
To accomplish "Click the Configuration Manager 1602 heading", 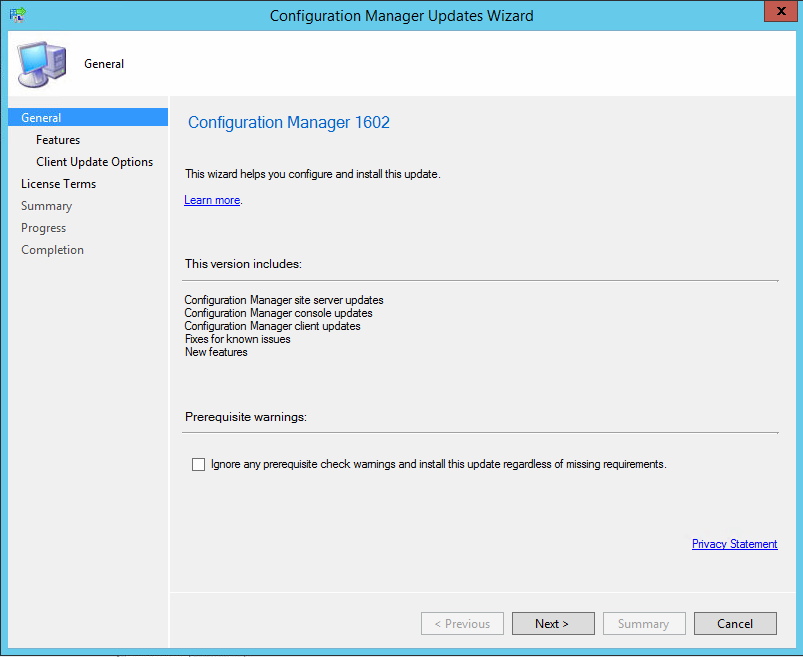I will 289,123.
